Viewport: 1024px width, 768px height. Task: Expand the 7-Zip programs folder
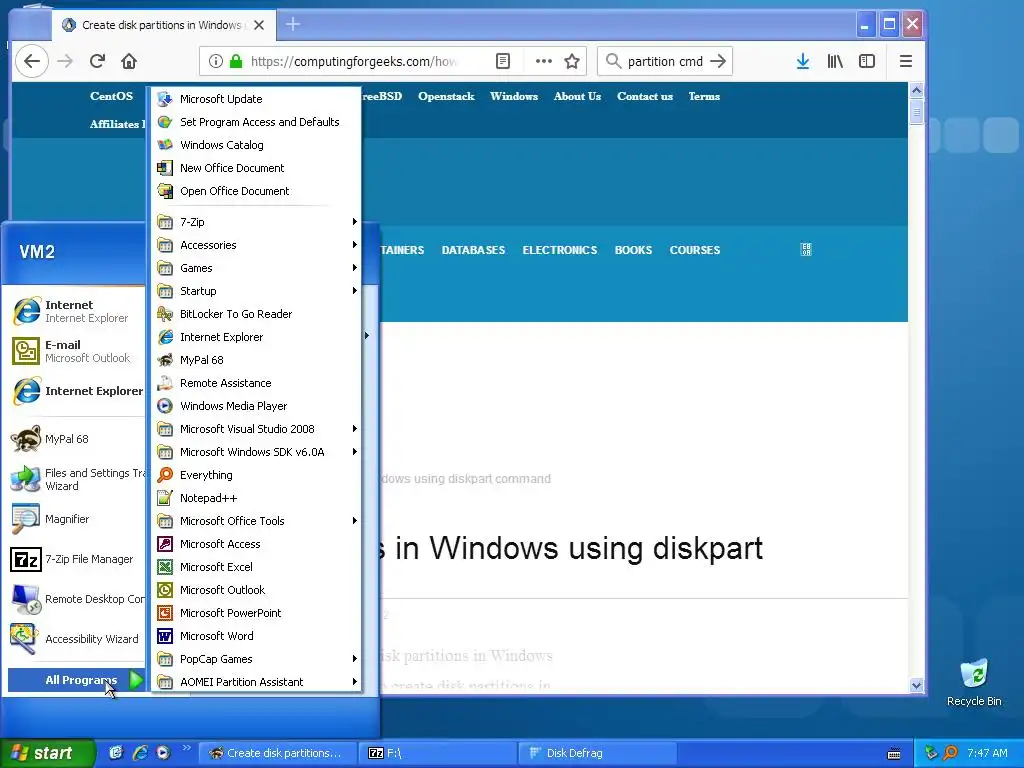click(x=256, y=222)
